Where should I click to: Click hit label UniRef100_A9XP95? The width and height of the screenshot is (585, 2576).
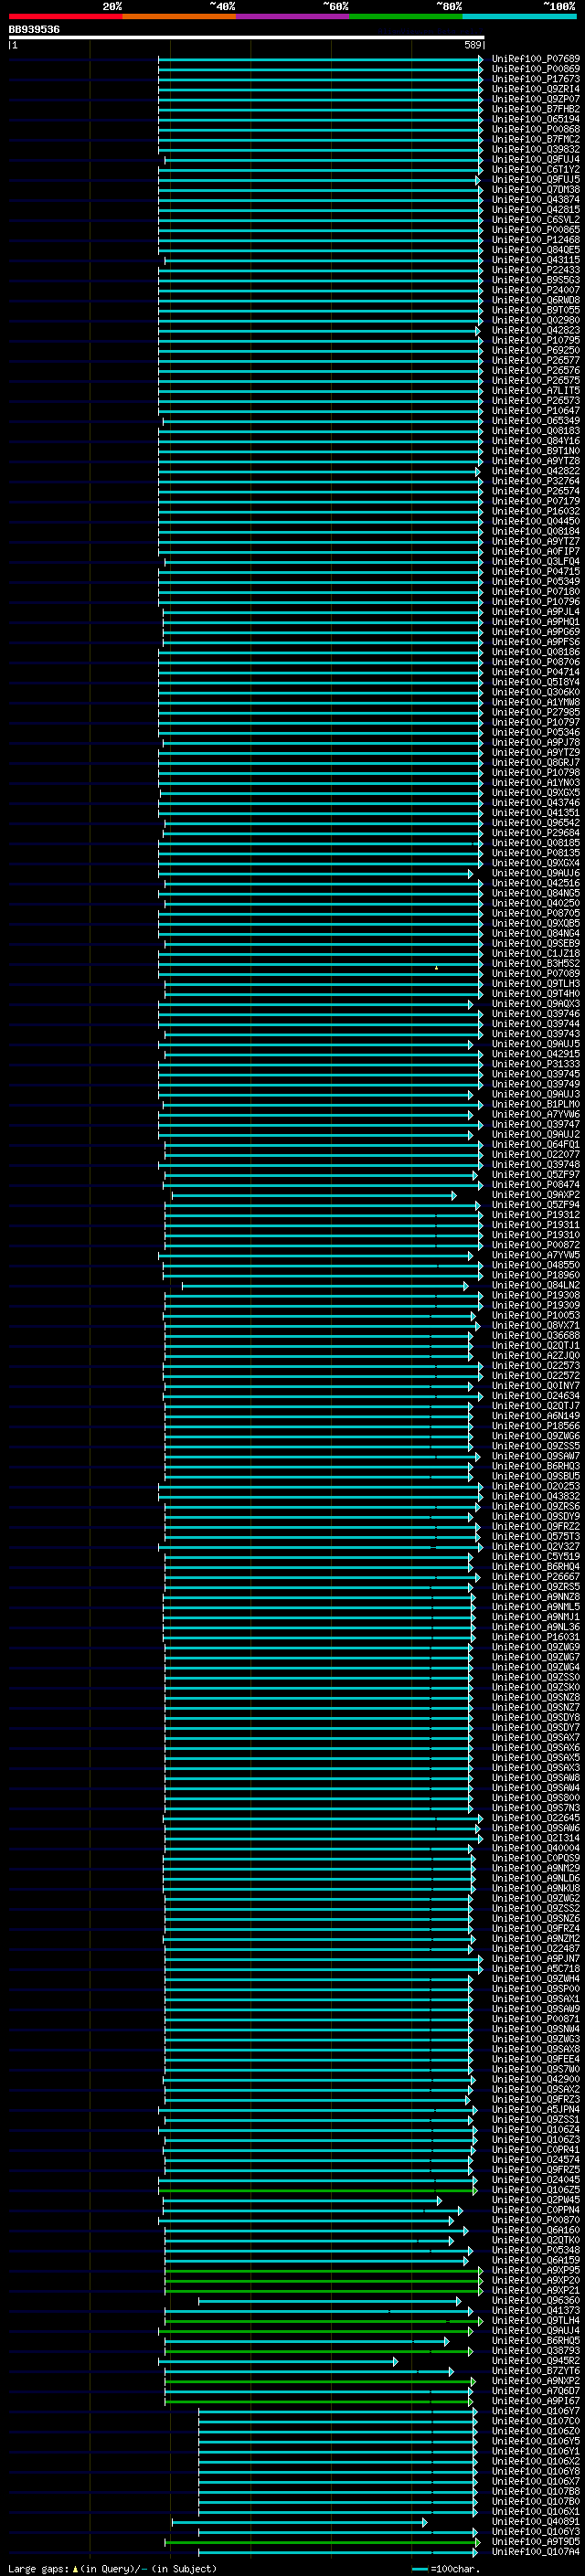click(x=535, y=2271)
